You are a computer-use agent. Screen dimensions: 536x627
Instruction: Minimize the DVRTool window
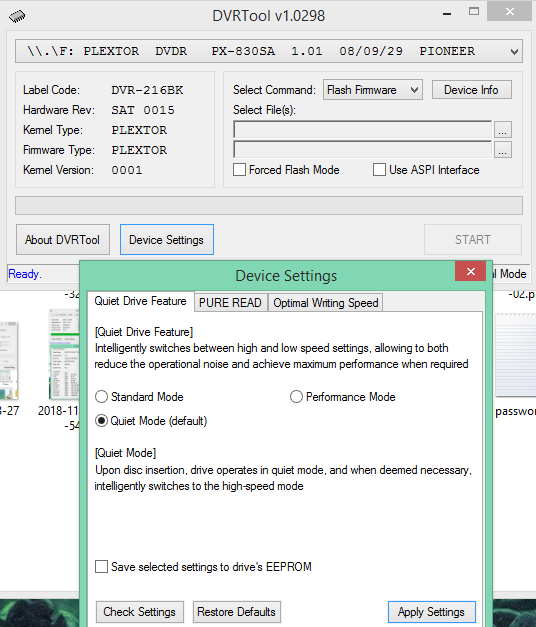[447, 14]
